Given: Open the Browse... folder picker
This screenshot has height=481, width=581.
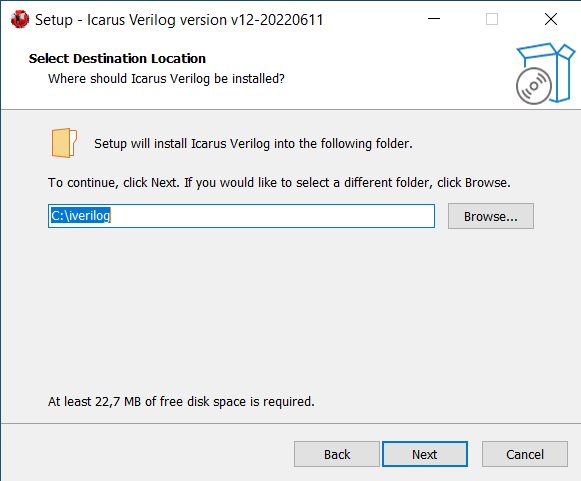Looking at the screenshot, I should (491, 216).
